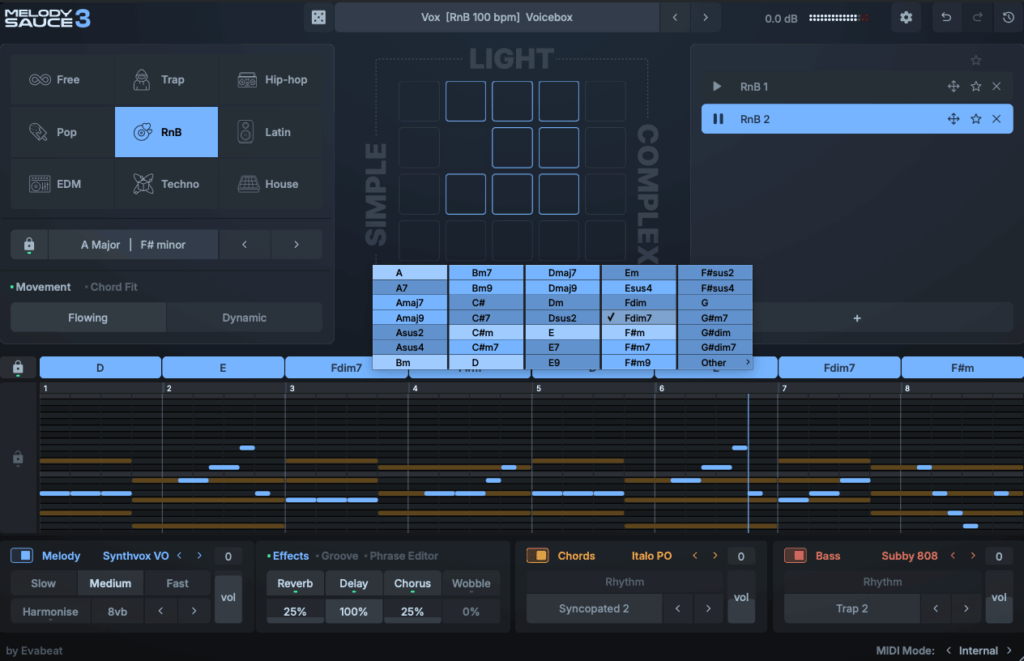Set melody speed to Slow
This screenshot has width=1024, height=661.
coord(43,583)
